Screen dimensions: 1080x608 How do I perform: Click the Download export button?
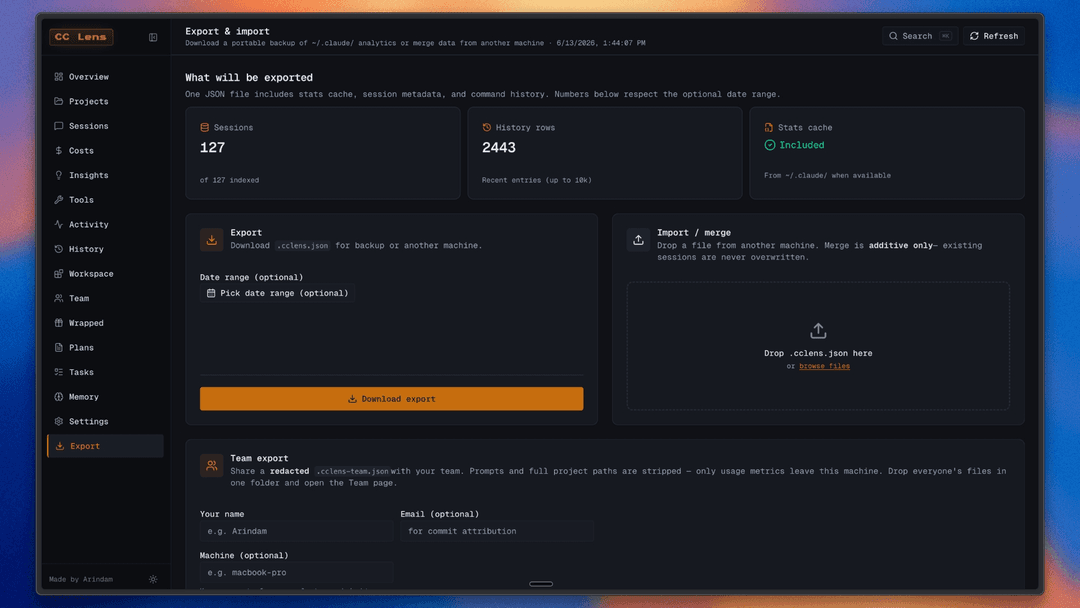(x=391, y=399)
